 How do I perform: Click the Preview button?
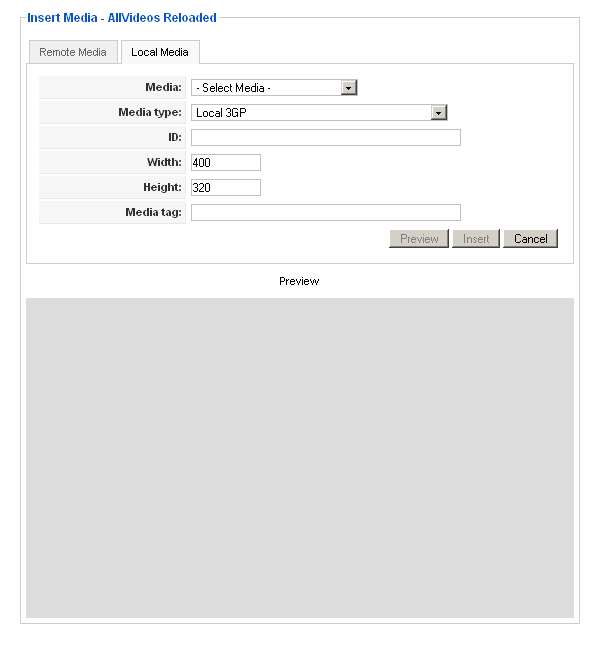pos(419,239)
